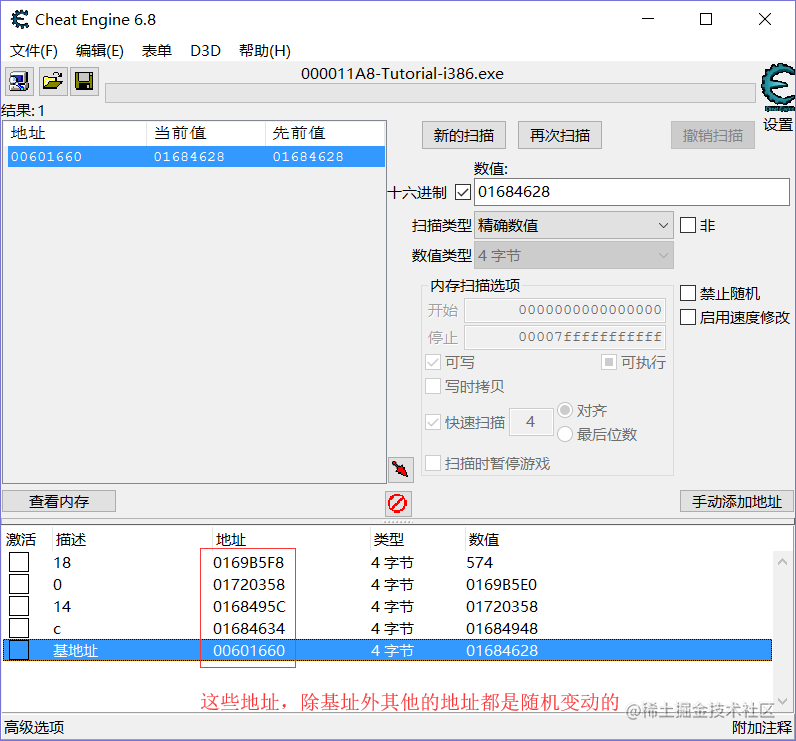This screenshot has height=741, width=796.
Task: Select address 0169B5F8 in address list
Action: point(249,563)
